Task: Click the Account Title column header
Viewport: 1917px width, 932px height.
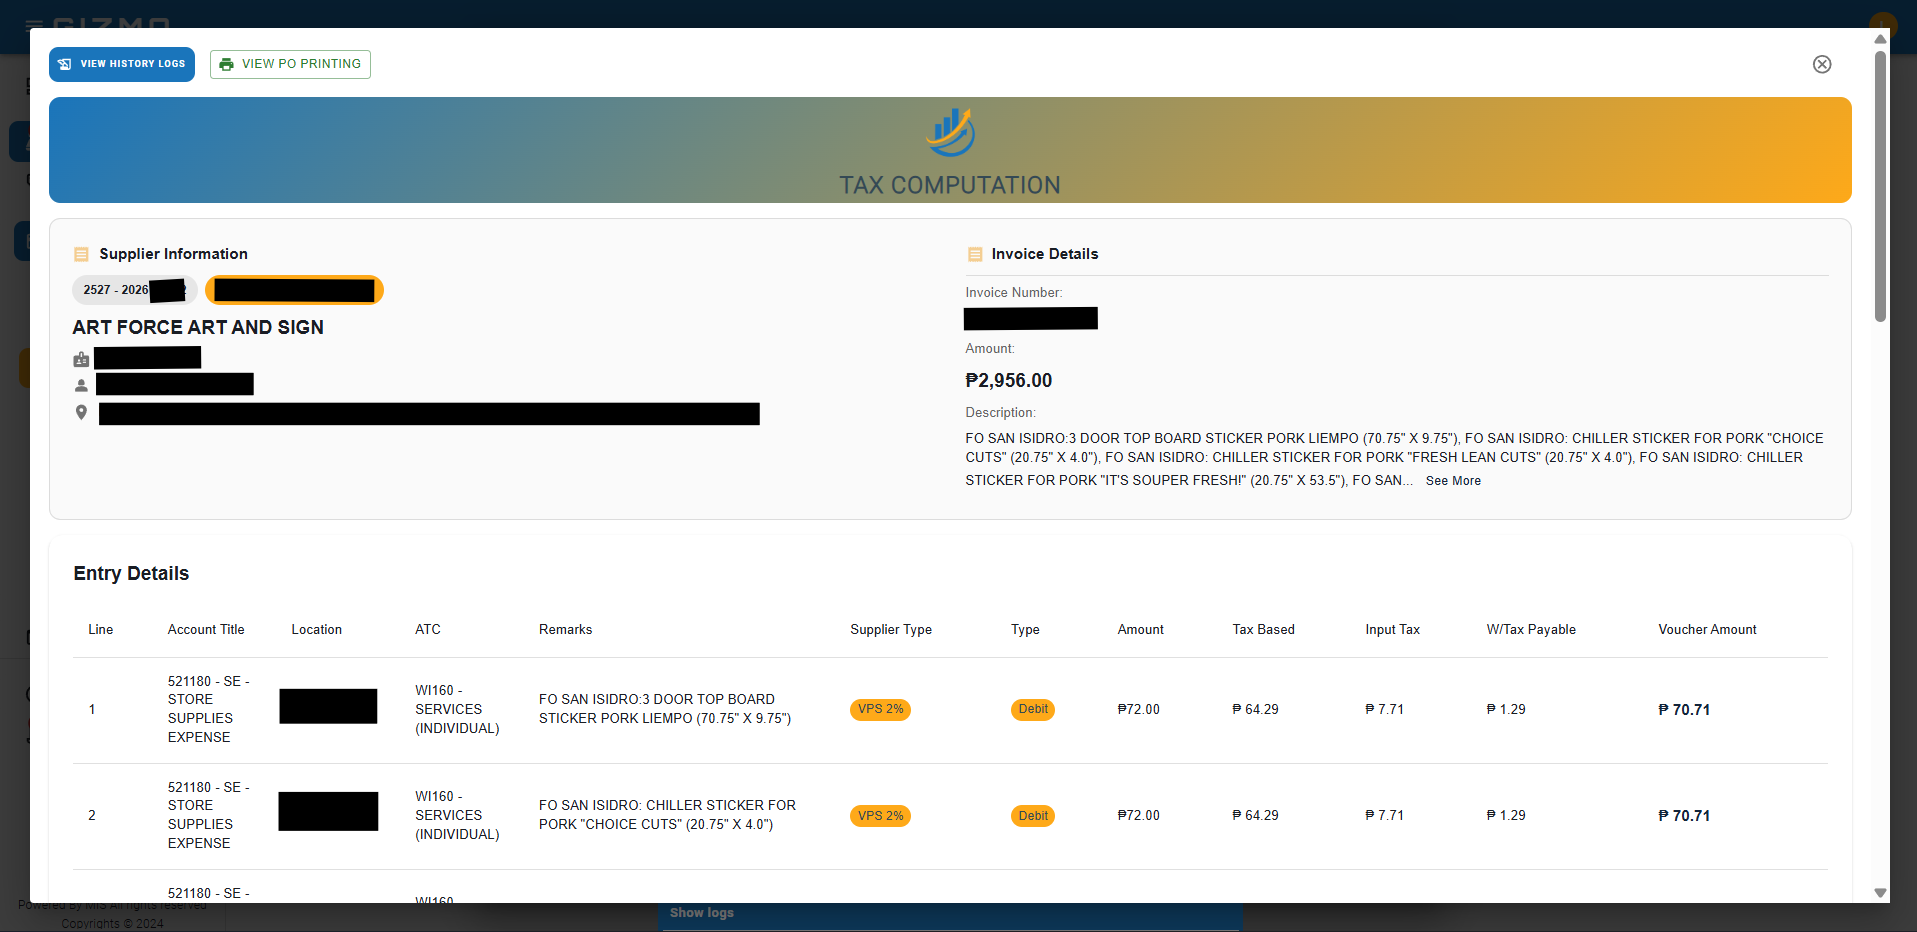Action: click(206, 630)
